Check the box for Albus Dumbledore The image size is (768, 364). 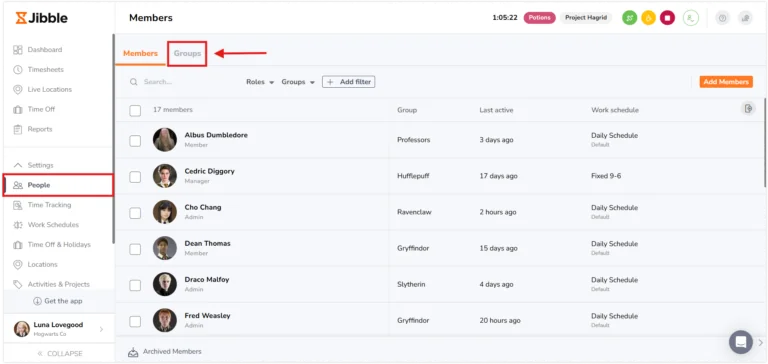[x=135, y=141]
